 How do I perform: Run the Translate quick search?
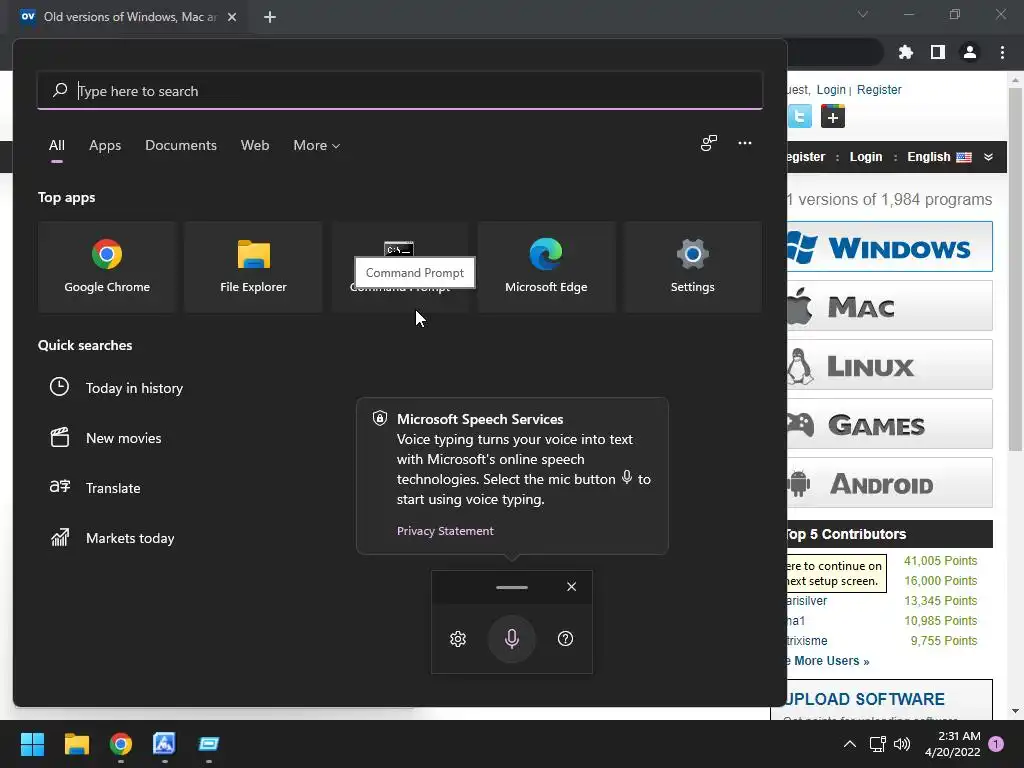(x=113, y=488)
